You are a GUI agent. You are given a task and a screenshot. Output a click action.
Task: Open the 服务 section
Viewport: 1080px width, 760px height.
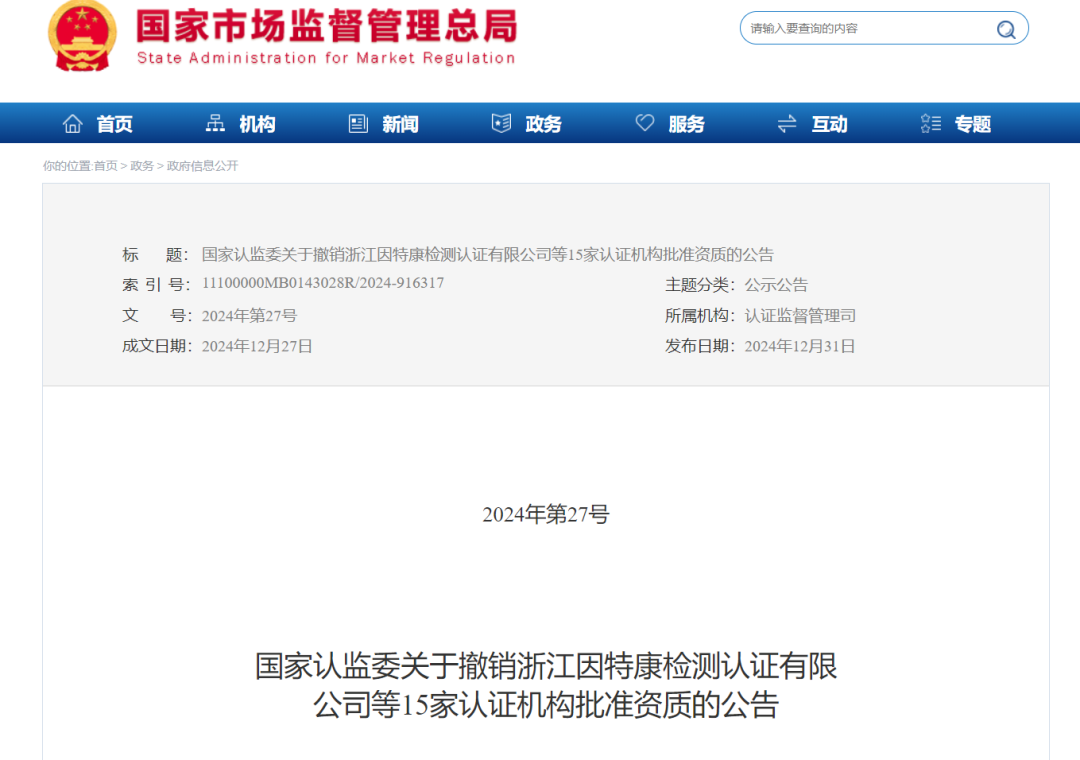688,123
